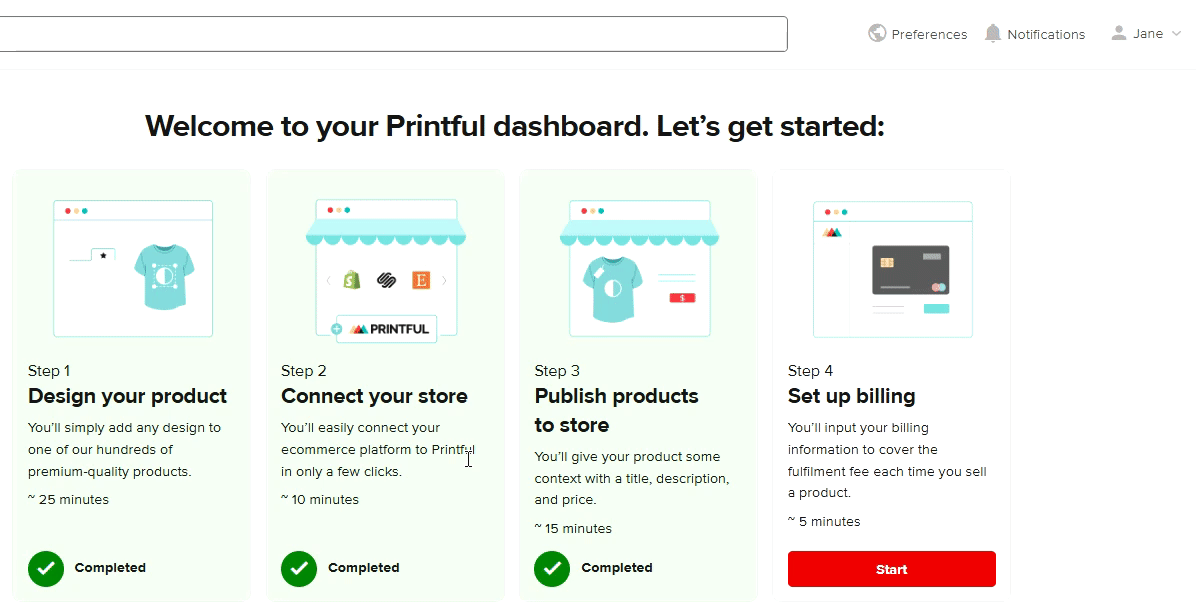Expand the Jane account dropdown arrow

(1176, 34)
